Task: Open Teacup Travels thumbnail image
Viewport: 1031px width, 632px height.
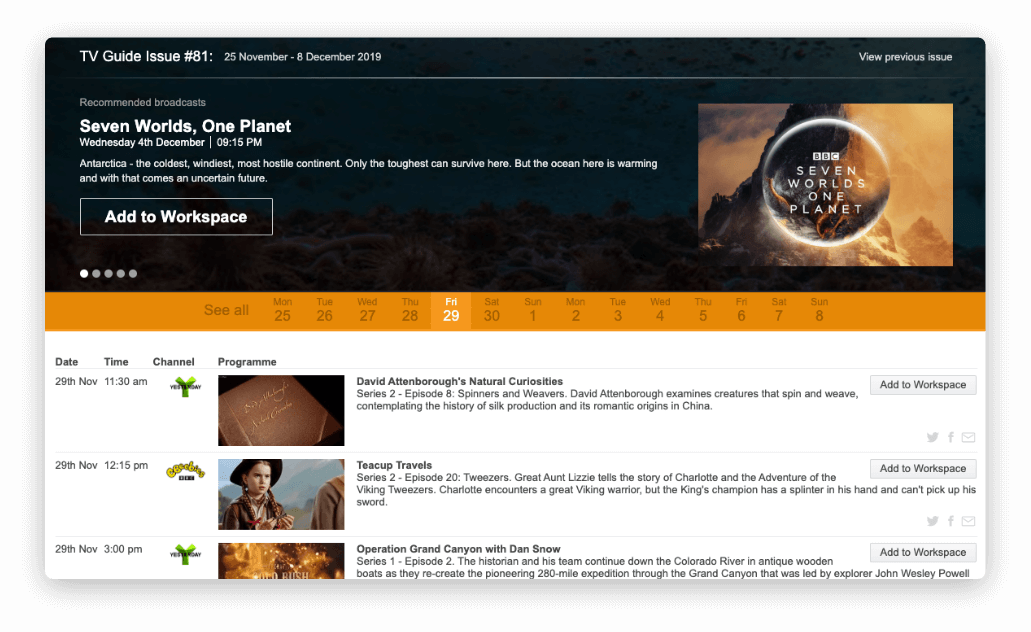Action: 281,495
